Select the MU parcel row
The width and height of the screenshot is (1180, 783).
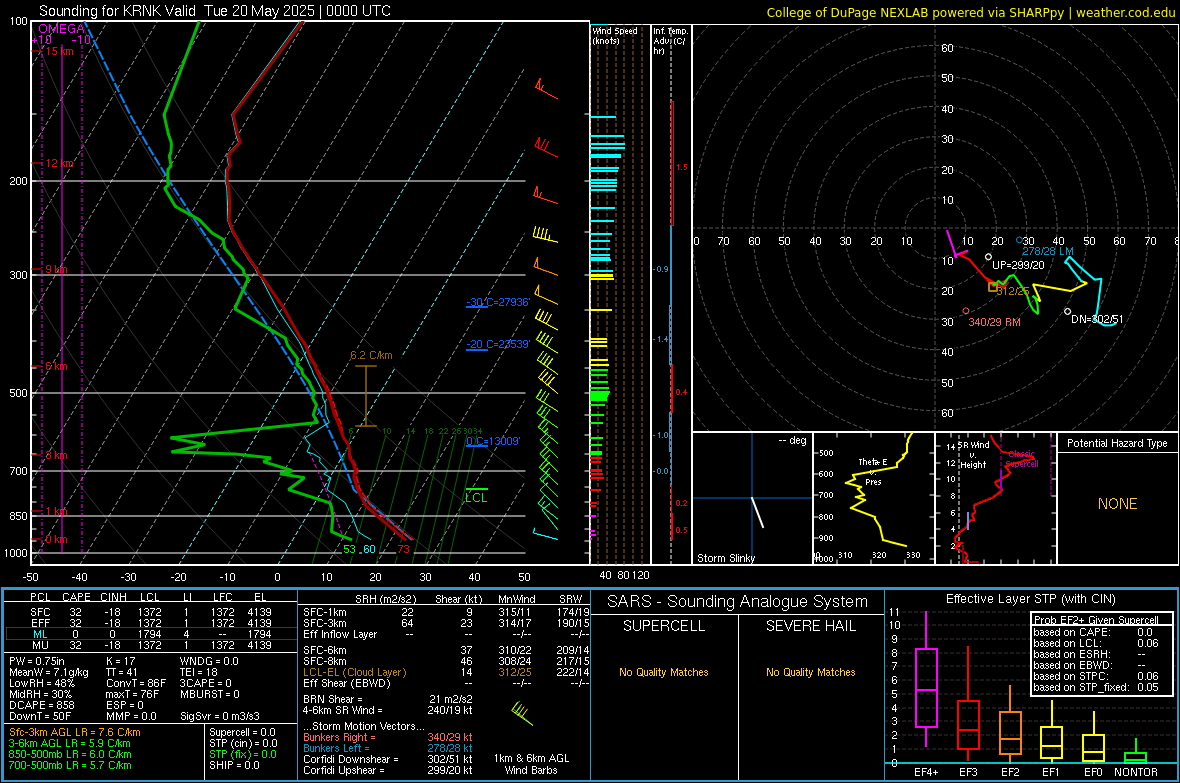[151, 645]
